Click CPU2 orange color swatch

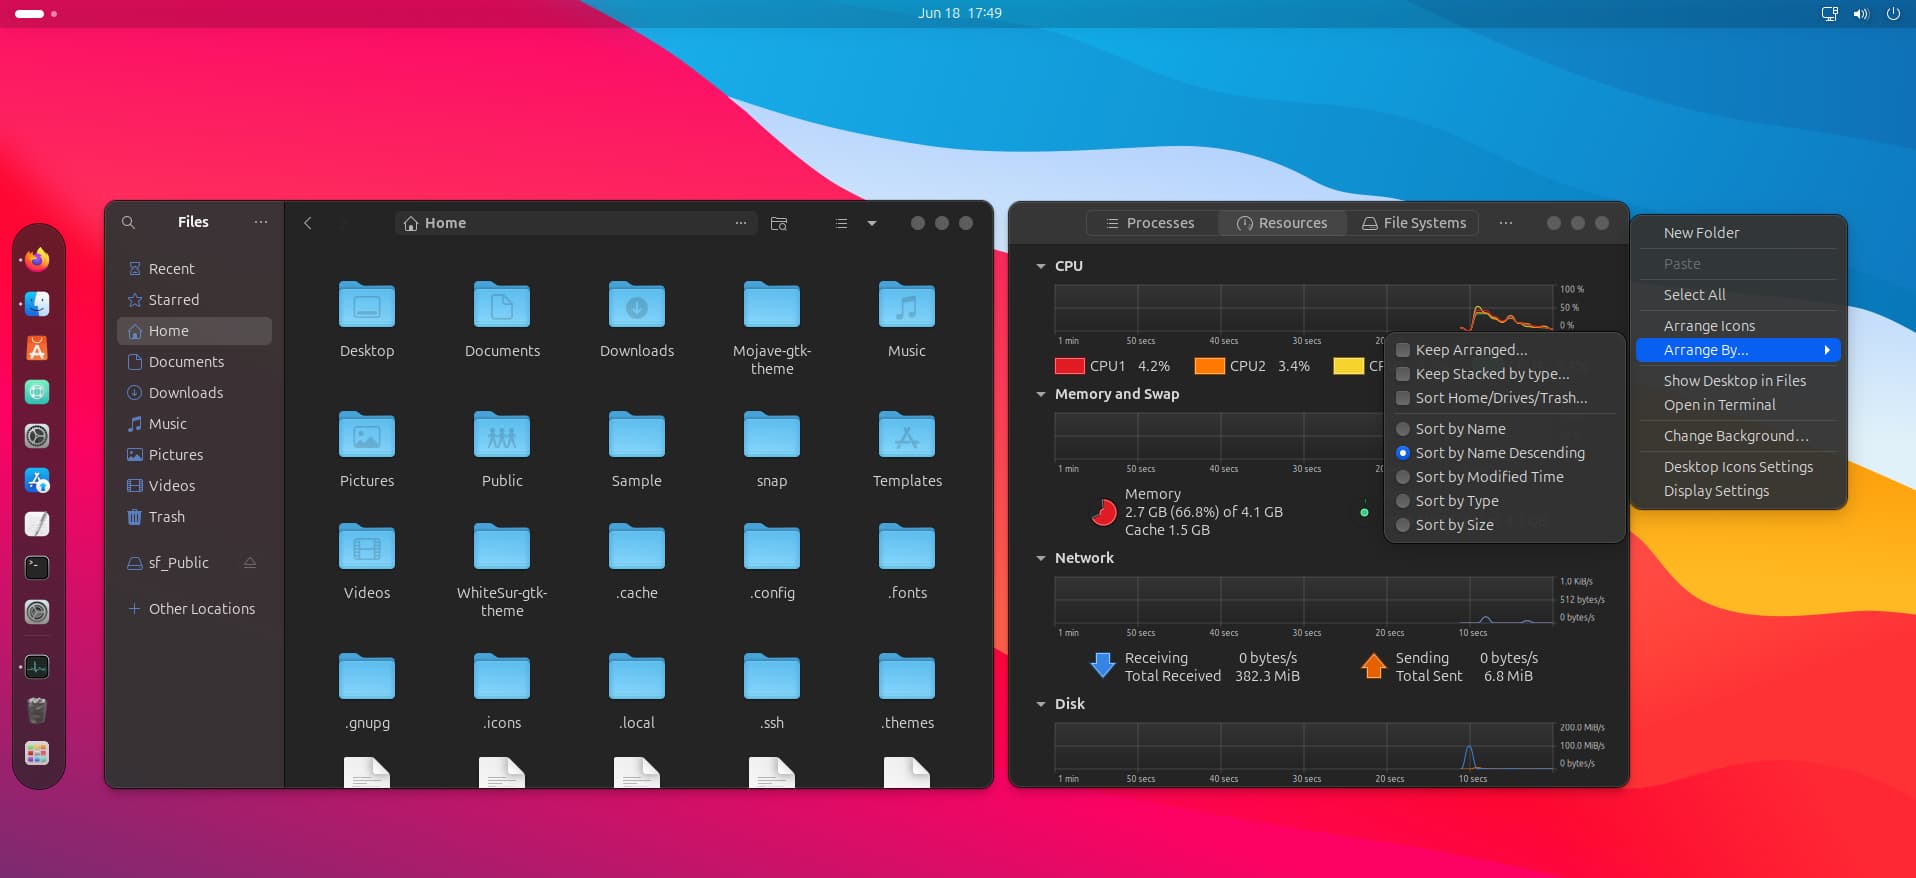coord(1209,366)
